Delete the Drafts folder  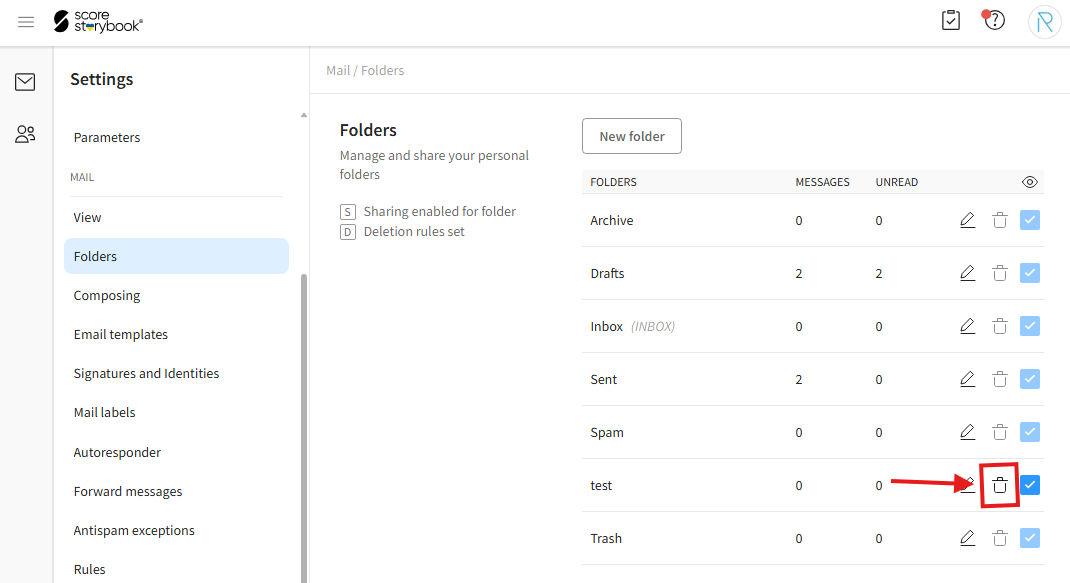click(x=1000, y=273)
